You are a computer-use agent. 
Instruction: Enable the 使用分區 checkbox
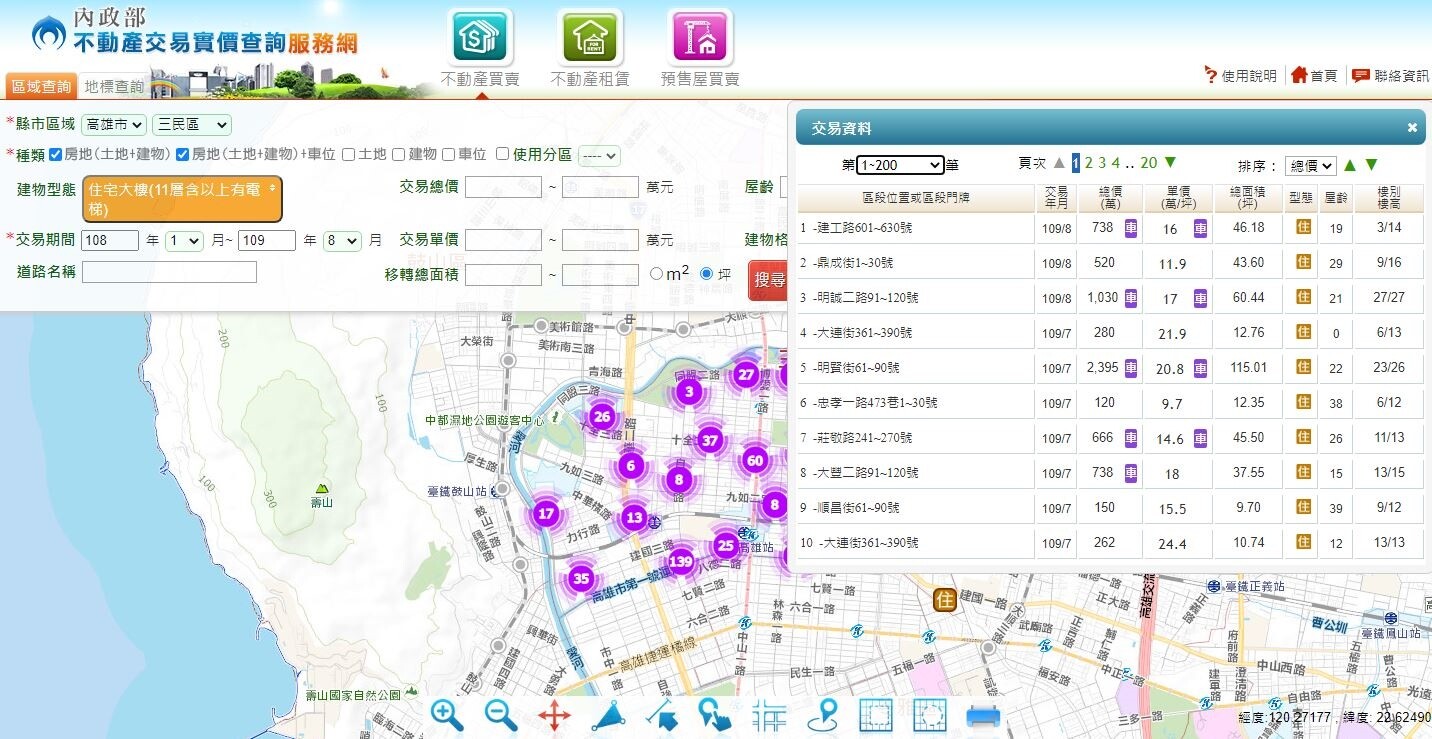(x=502, y=154)
